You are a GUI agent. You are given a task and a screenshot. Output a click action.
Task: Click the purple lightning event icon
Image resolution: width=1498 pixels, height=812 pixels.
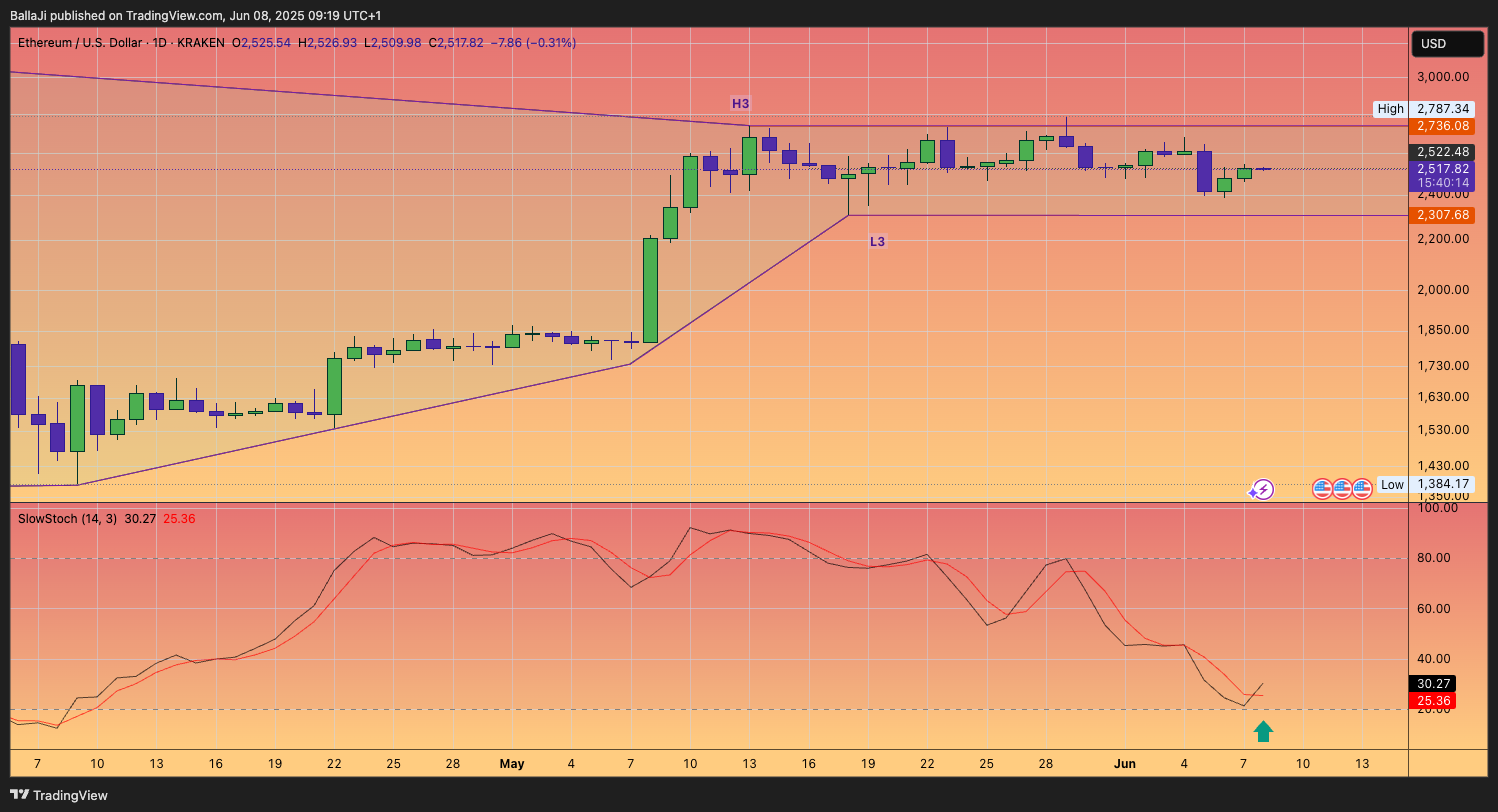tap(1263, 489)
